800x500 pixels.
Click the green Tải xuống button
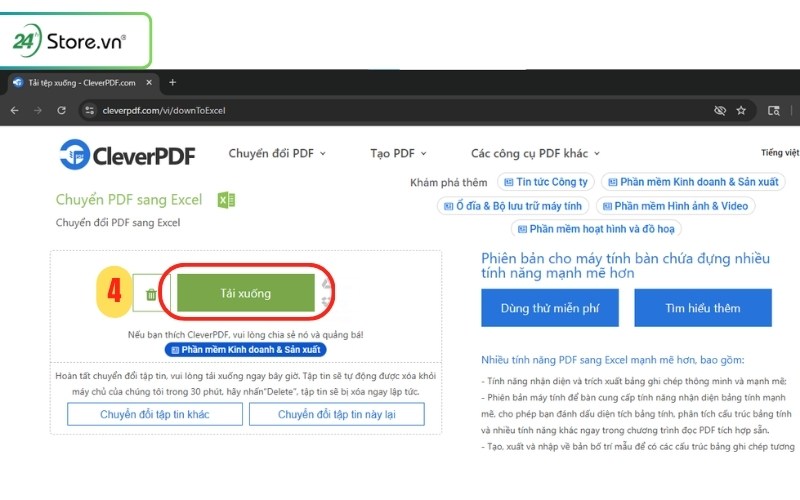(246, 293)
